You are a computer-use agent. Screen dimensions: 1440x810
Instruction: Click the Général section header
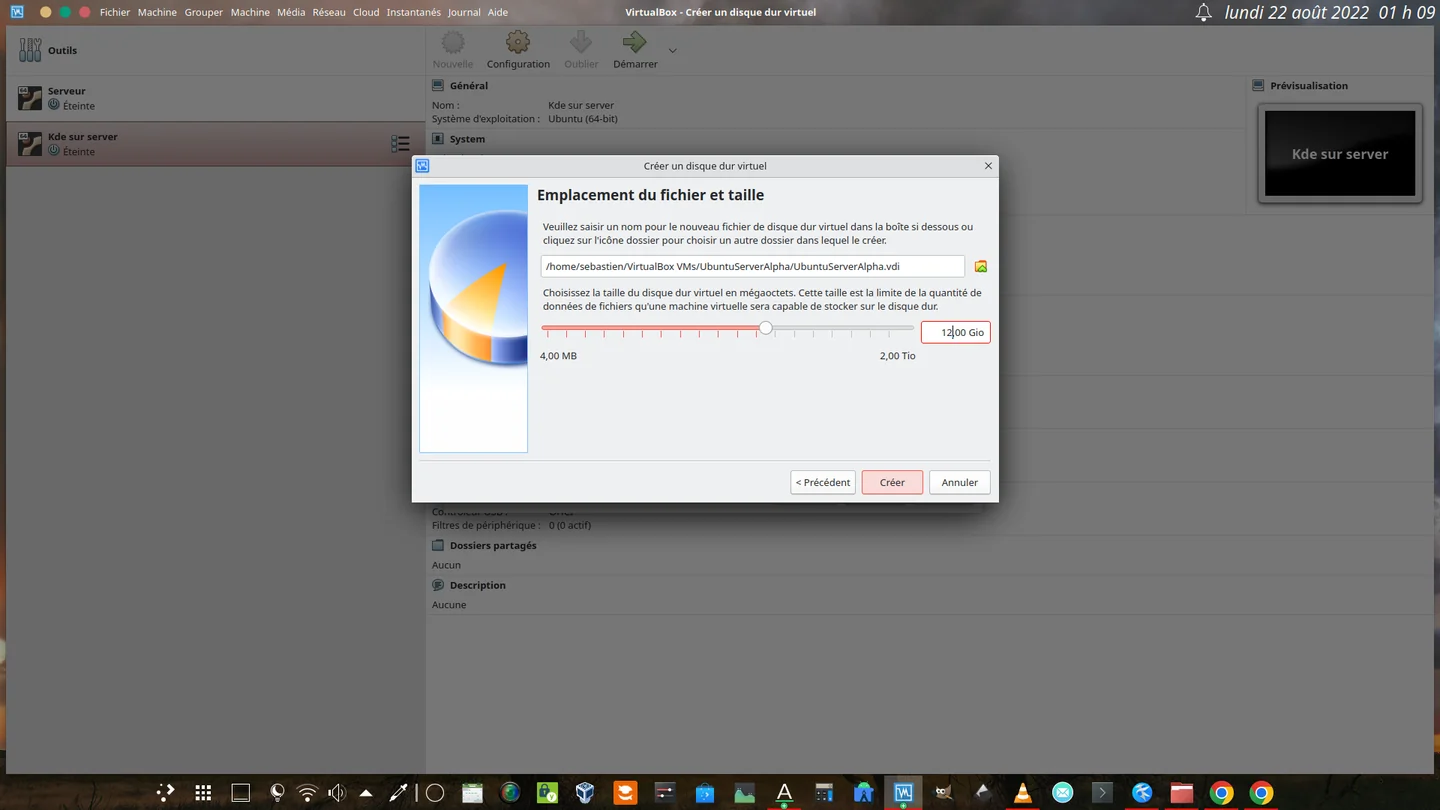(468, 86)
